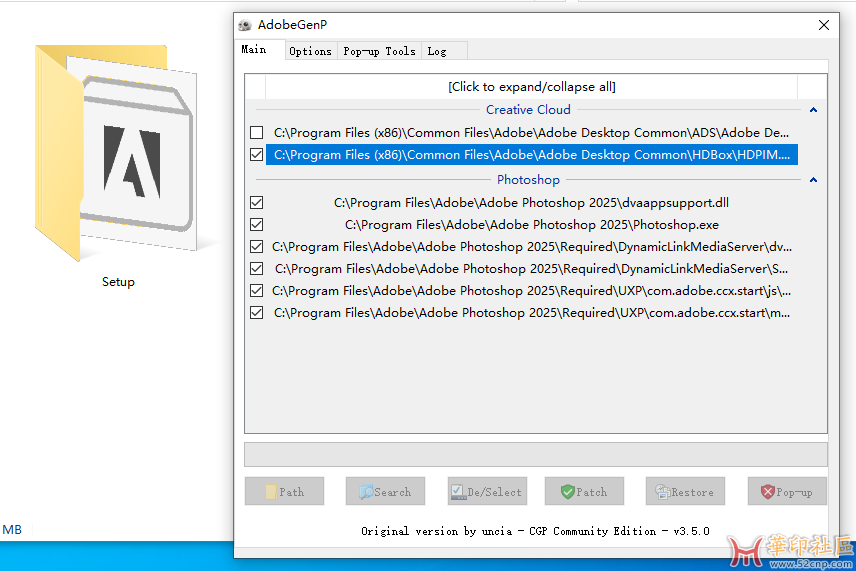856x571 pixels.
Task: Collapse the Photoshop group
Action: tap(813, 180)
